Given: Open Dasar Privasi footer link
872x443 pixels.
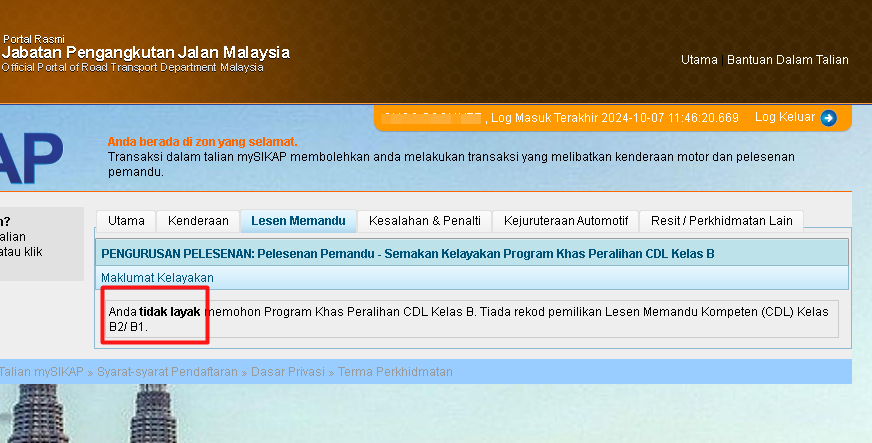Looking at the screenshot, I should (288, 372).
